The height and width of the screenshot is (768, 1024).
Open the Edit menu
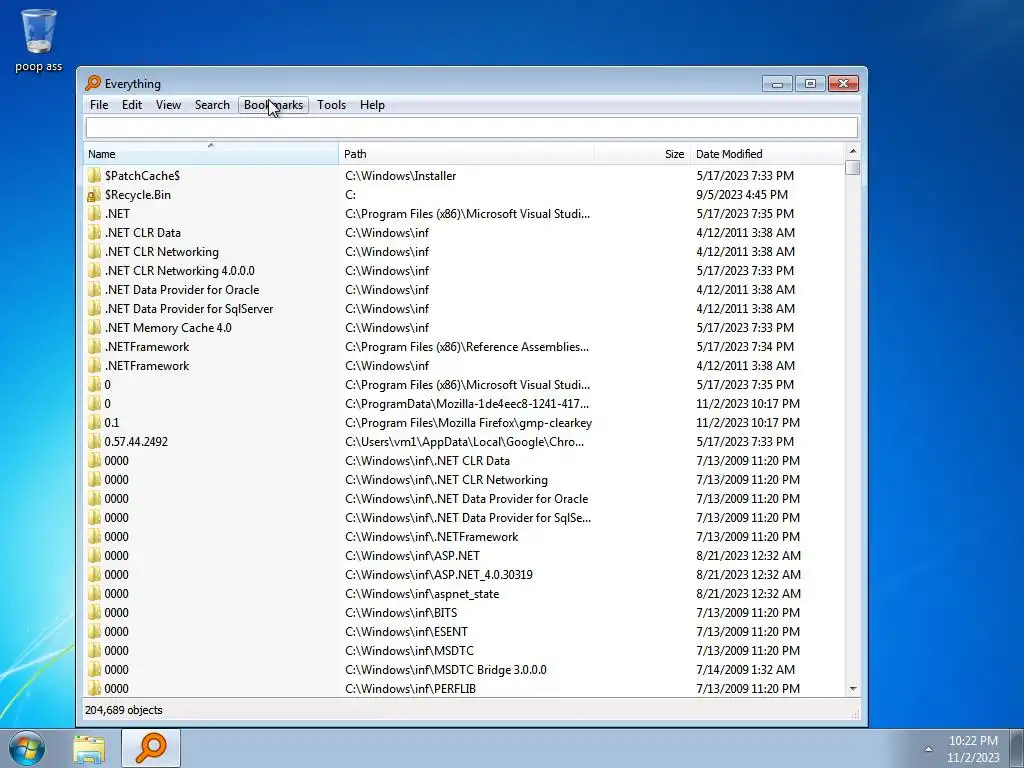click(x=132, y=104)
